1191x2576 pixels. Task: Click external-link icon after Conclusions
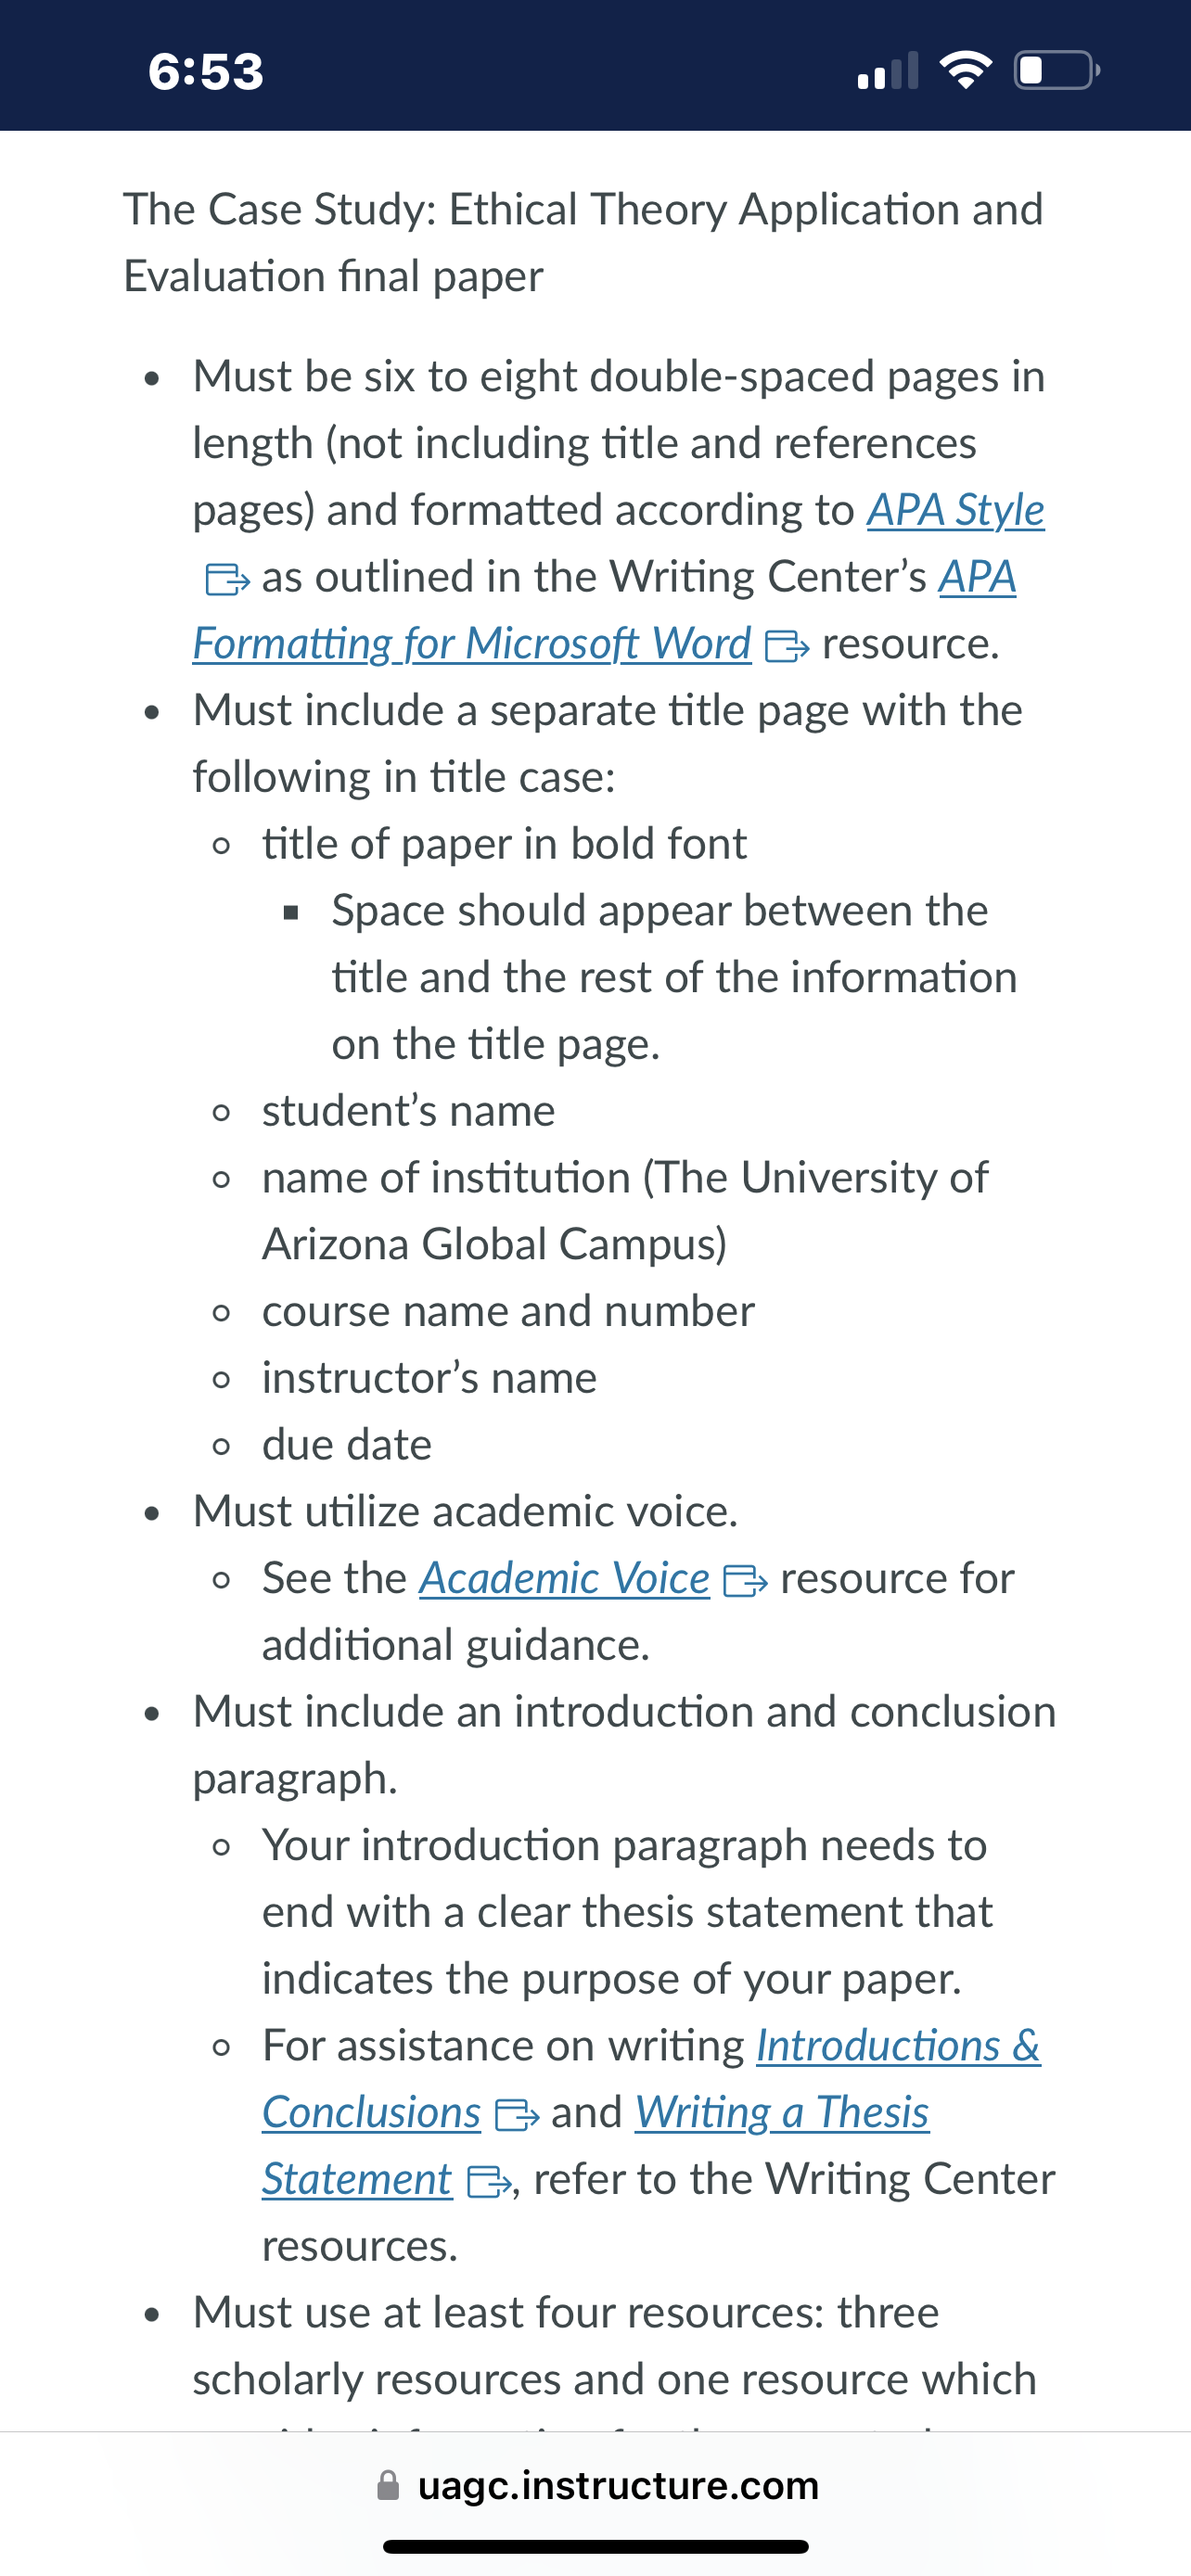(518, 2115)
